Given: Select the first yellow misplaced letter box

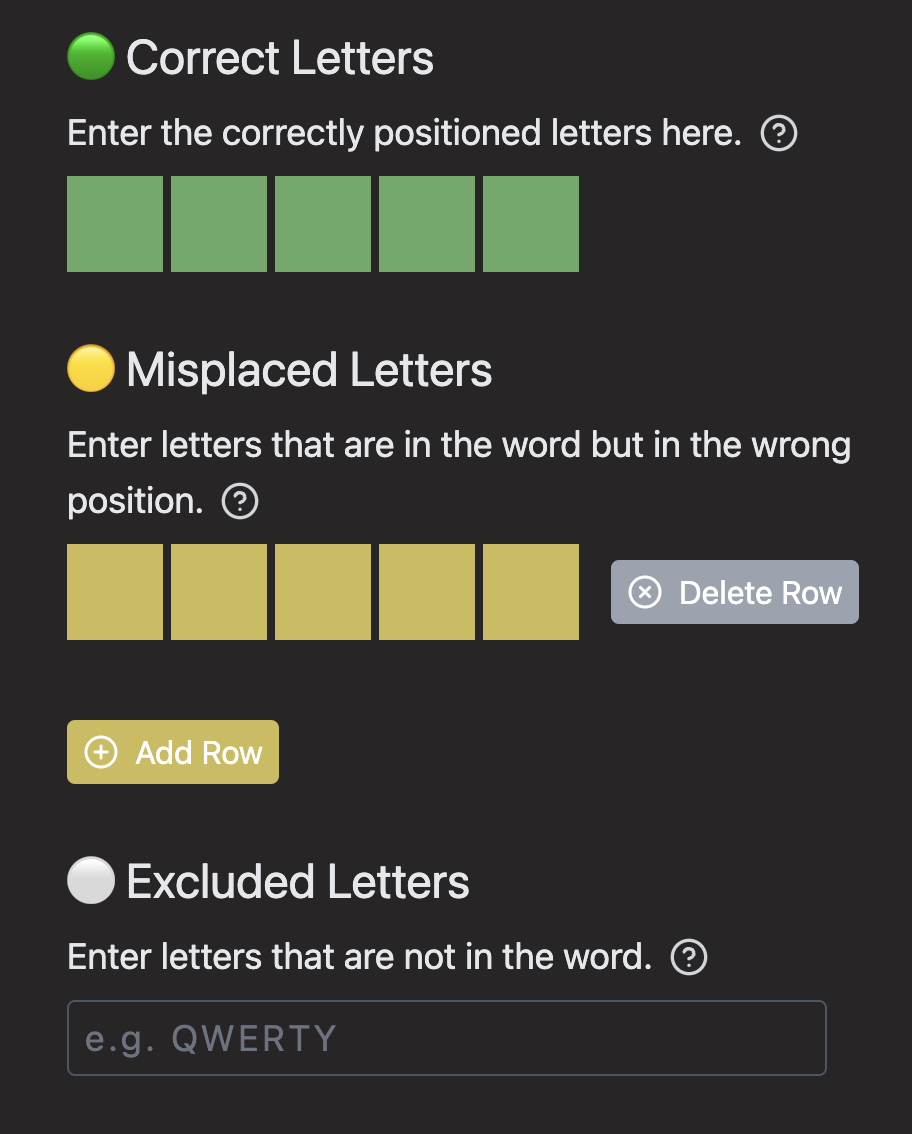Looking at the screenshot, I should click(115, 591).
